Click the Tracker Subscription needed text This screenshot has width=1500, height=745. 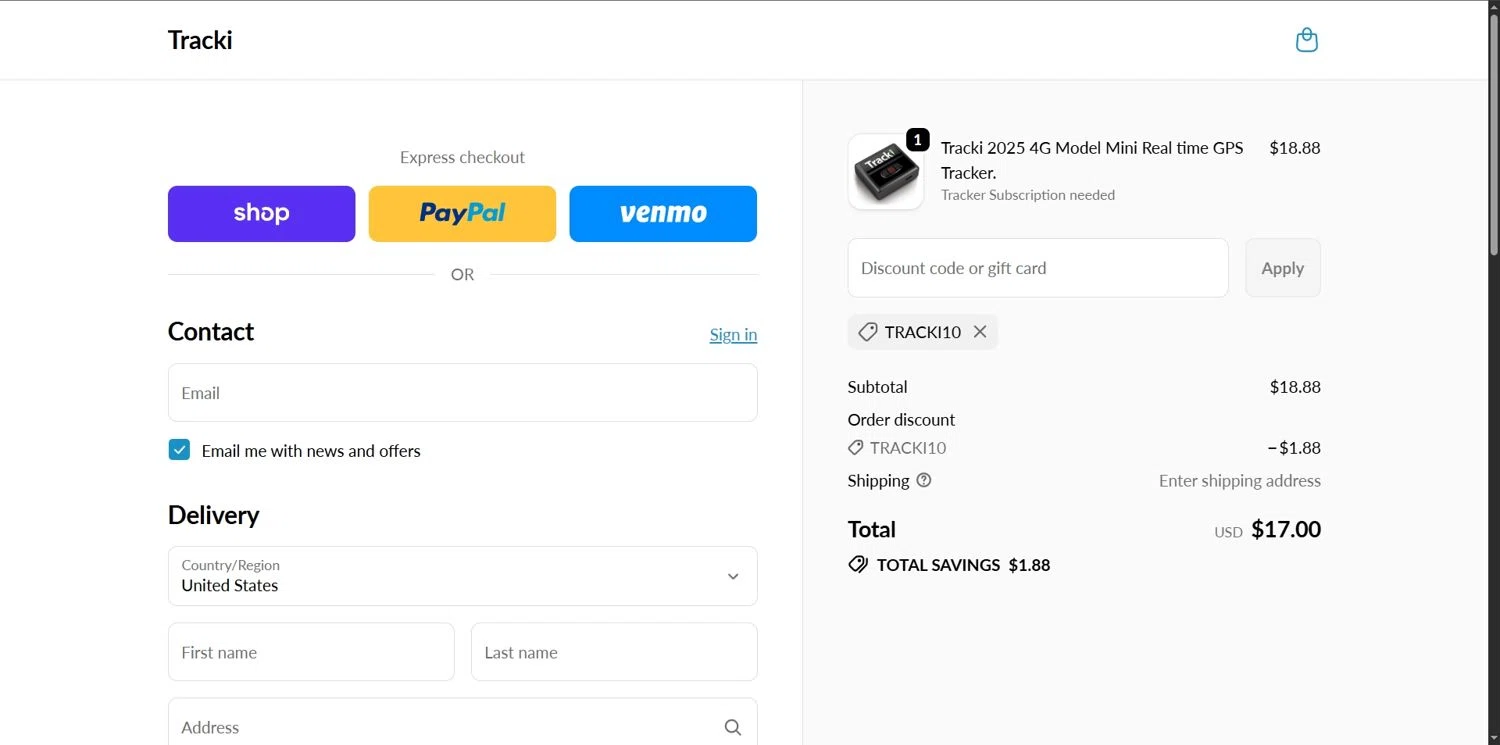[x=1028, y=195]
